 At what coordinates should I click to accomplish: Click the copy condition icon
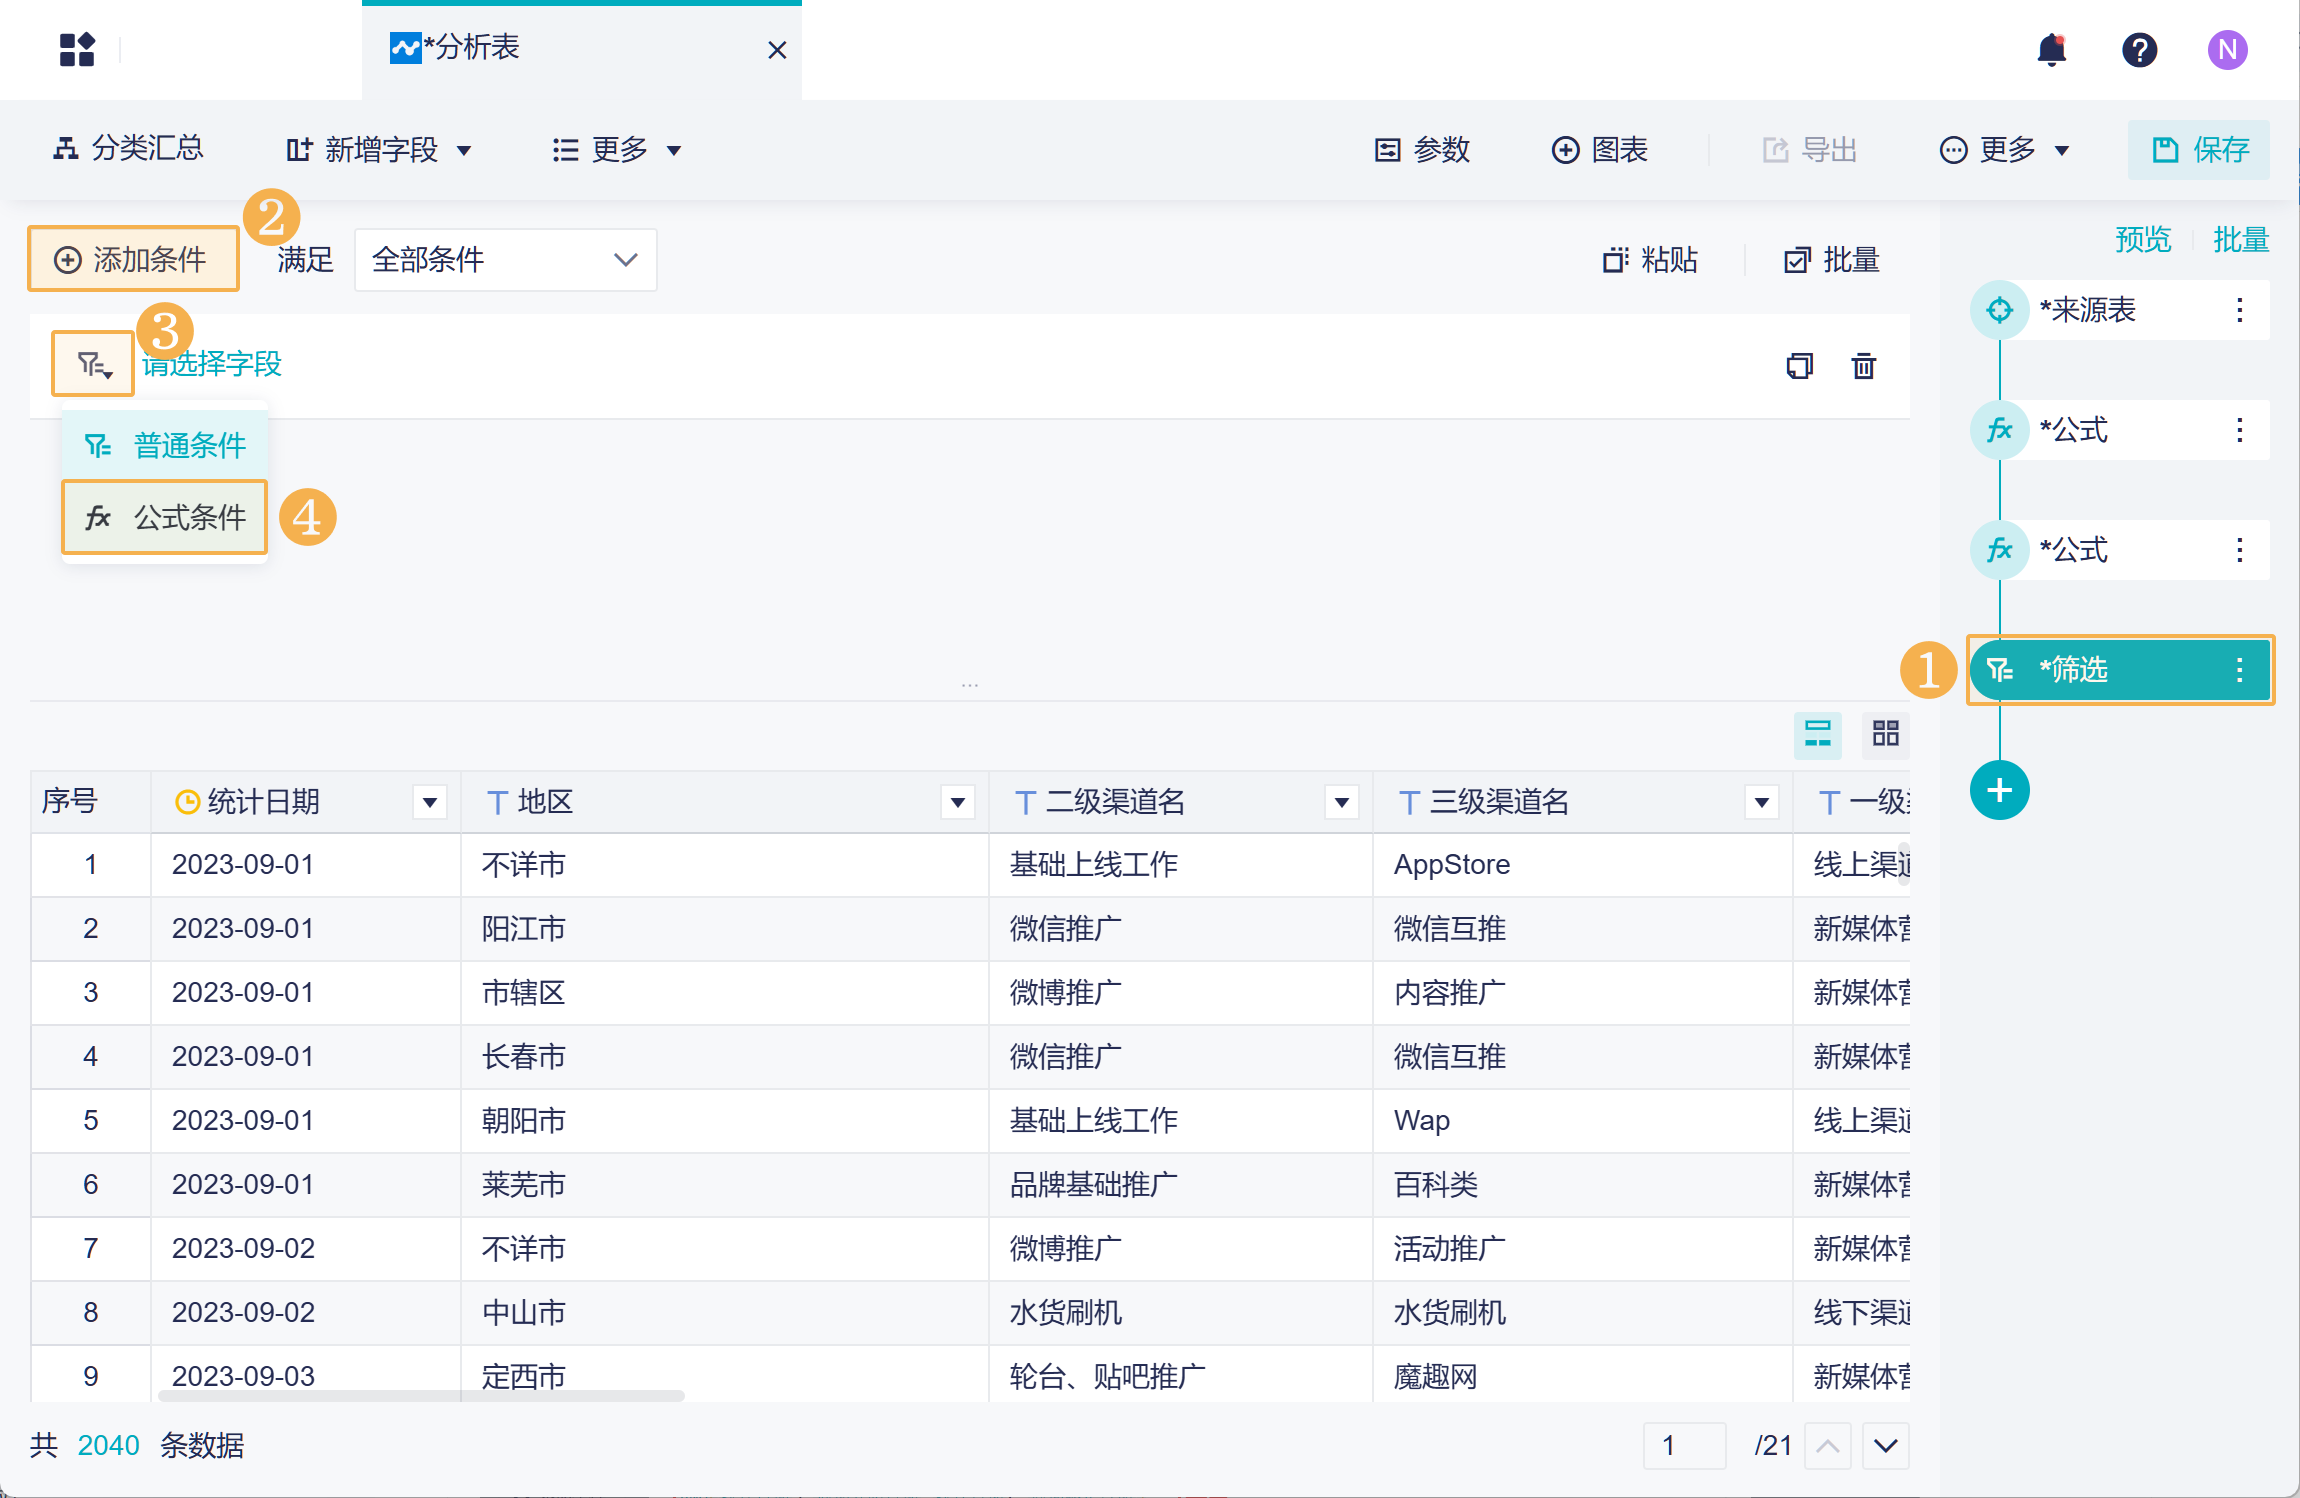point(1799,366)
